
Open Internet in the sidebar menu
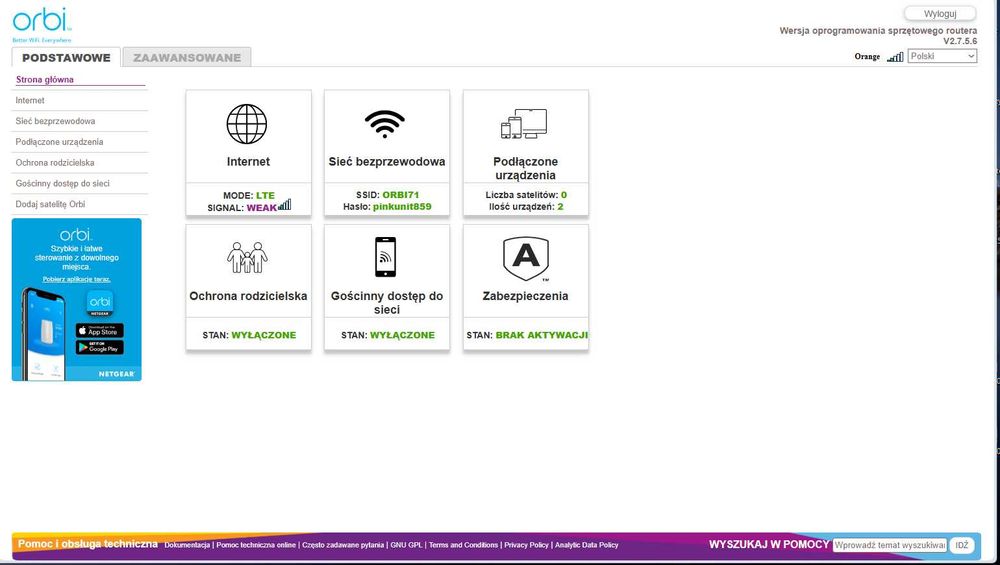(x=30, y=100)
